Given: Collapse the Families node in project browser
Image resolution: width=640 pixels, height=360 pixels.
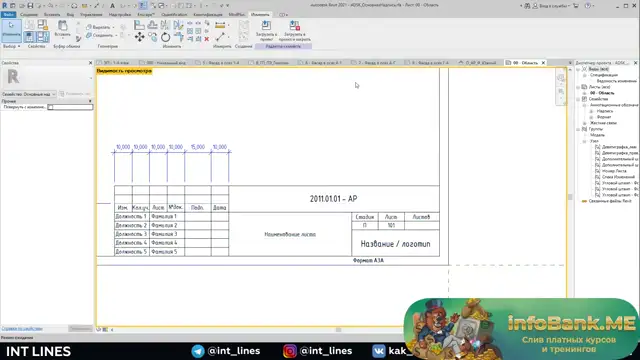Looking at the screenshot, I should (578, 99).
